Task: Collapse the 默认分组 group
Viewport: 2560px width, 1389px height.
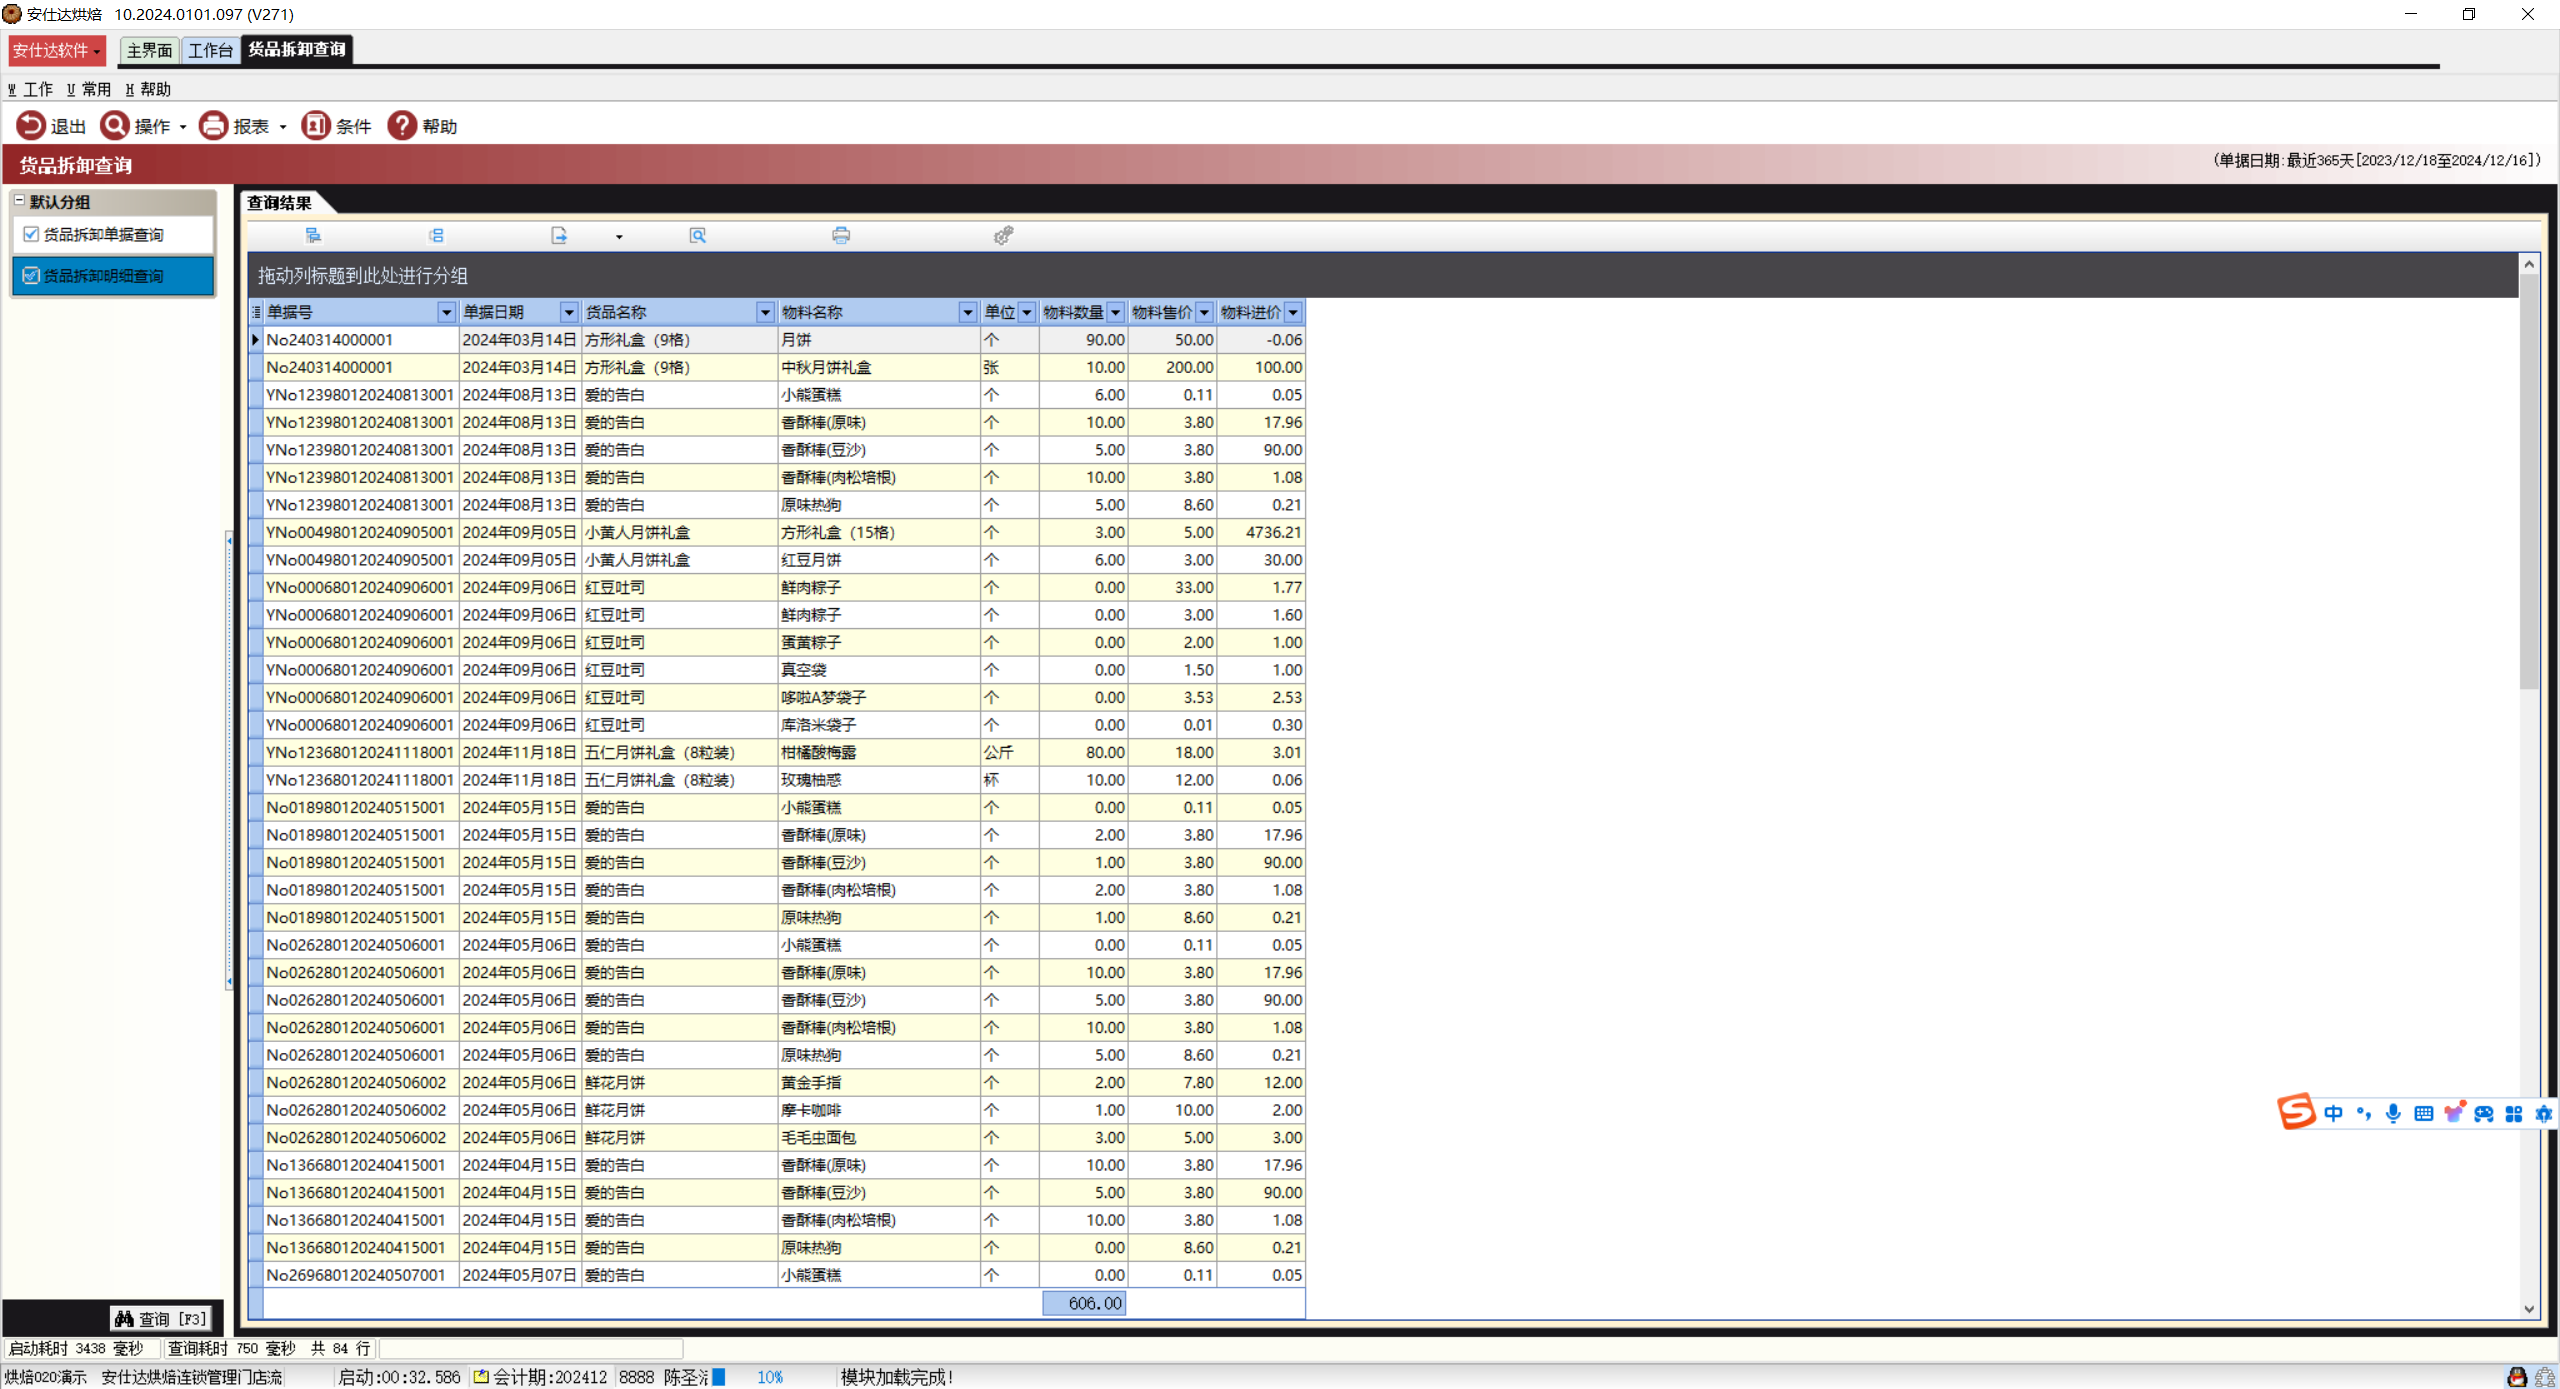Action: [19, 201]
